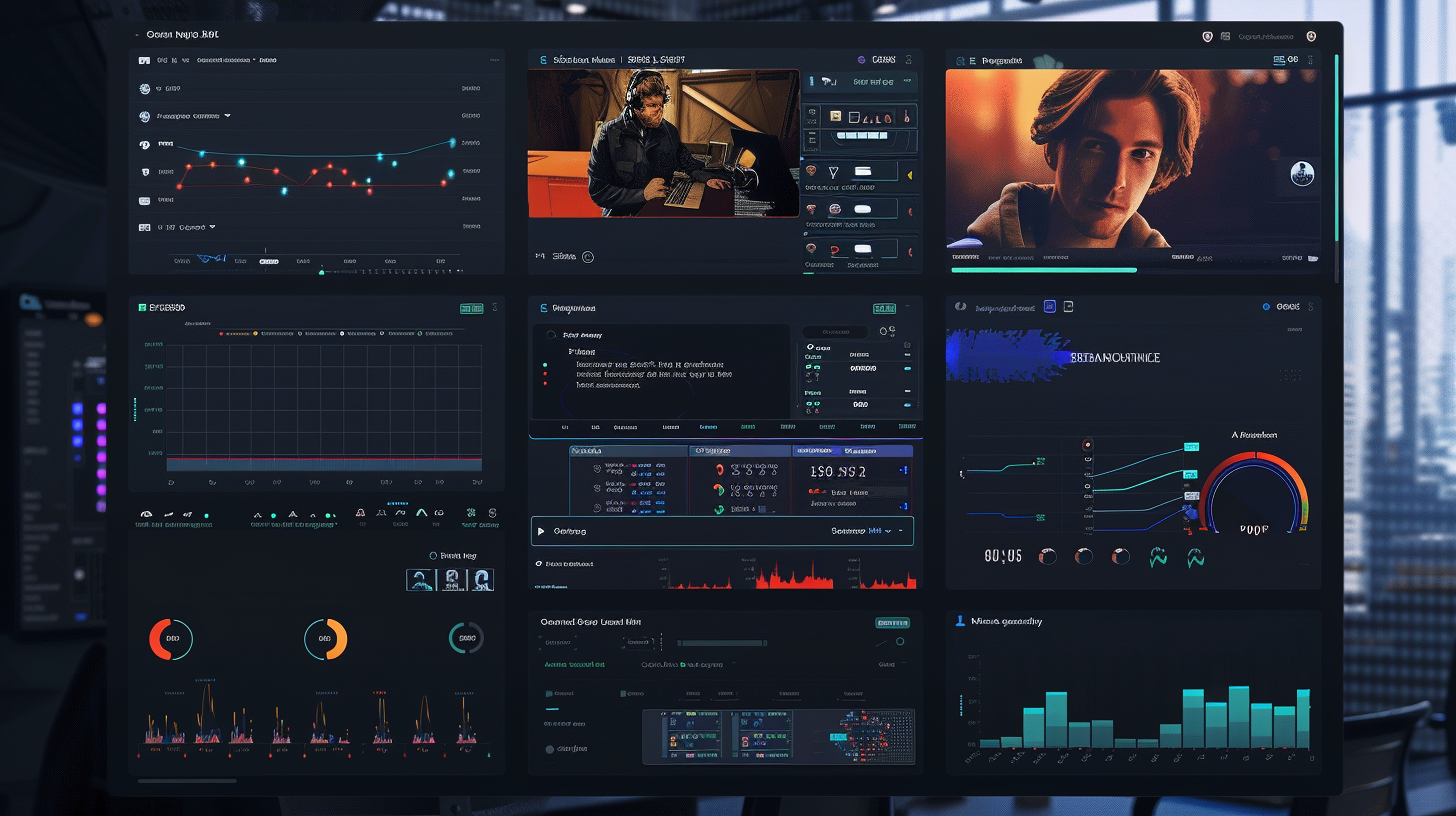This screenshot has width=1456, height=816.
Task: Click the red donut chart indicator
Action: pos(171,639)
